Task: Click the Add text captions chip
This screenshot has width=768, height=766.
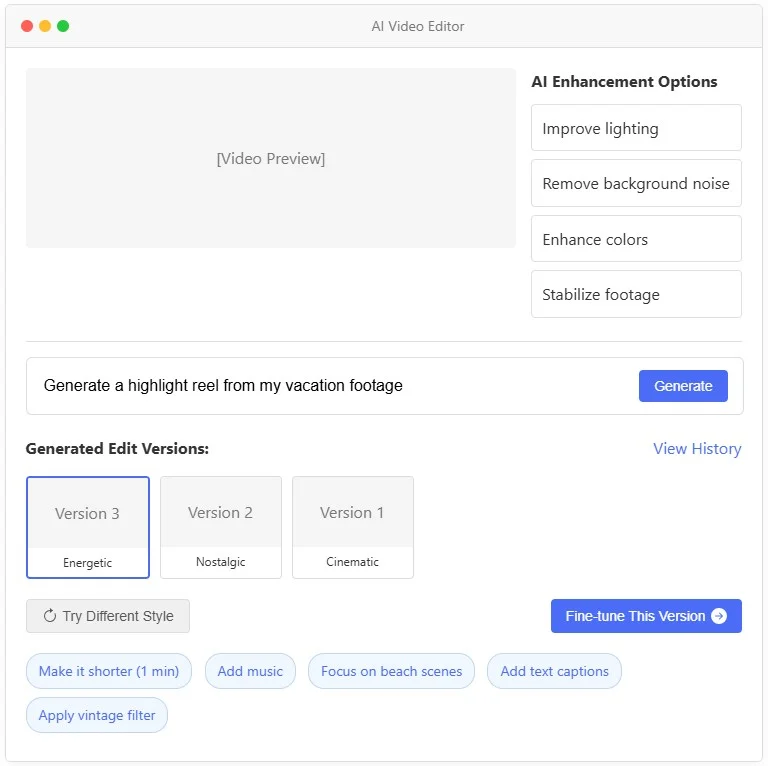Action: (554, 670)
